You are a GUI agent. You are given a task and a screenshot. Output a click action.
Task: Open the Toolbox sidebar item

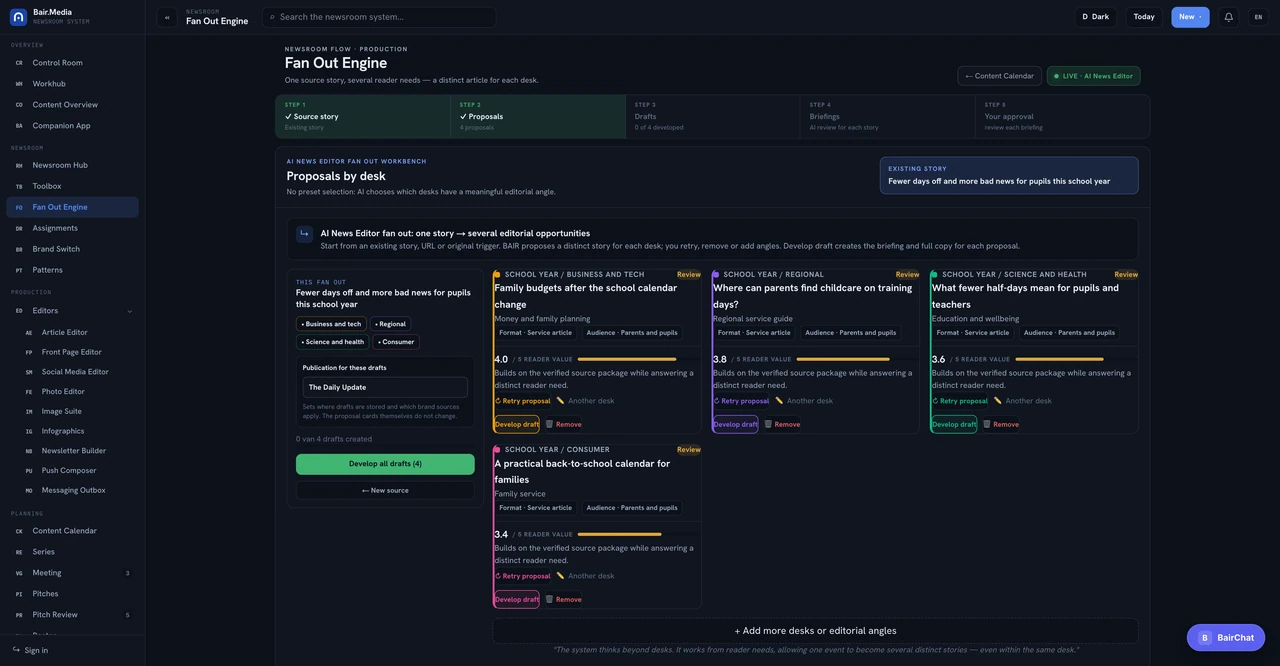click(72, 186)
